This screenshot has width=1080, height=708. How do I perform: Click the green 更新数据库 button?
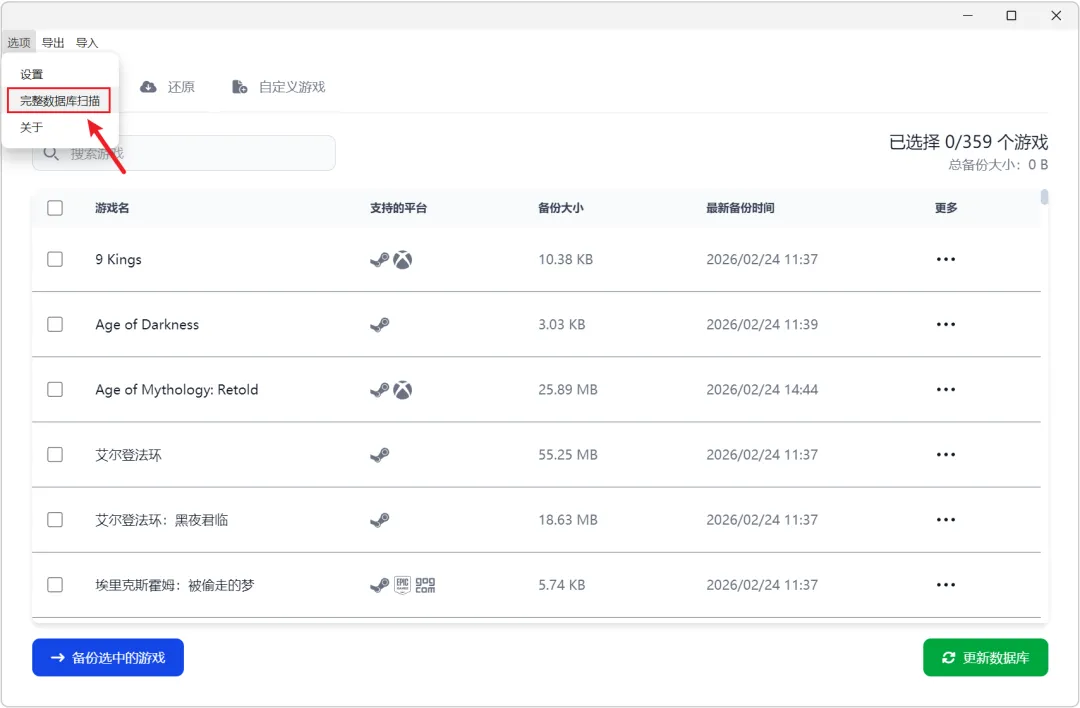click(x=985, y=658)
